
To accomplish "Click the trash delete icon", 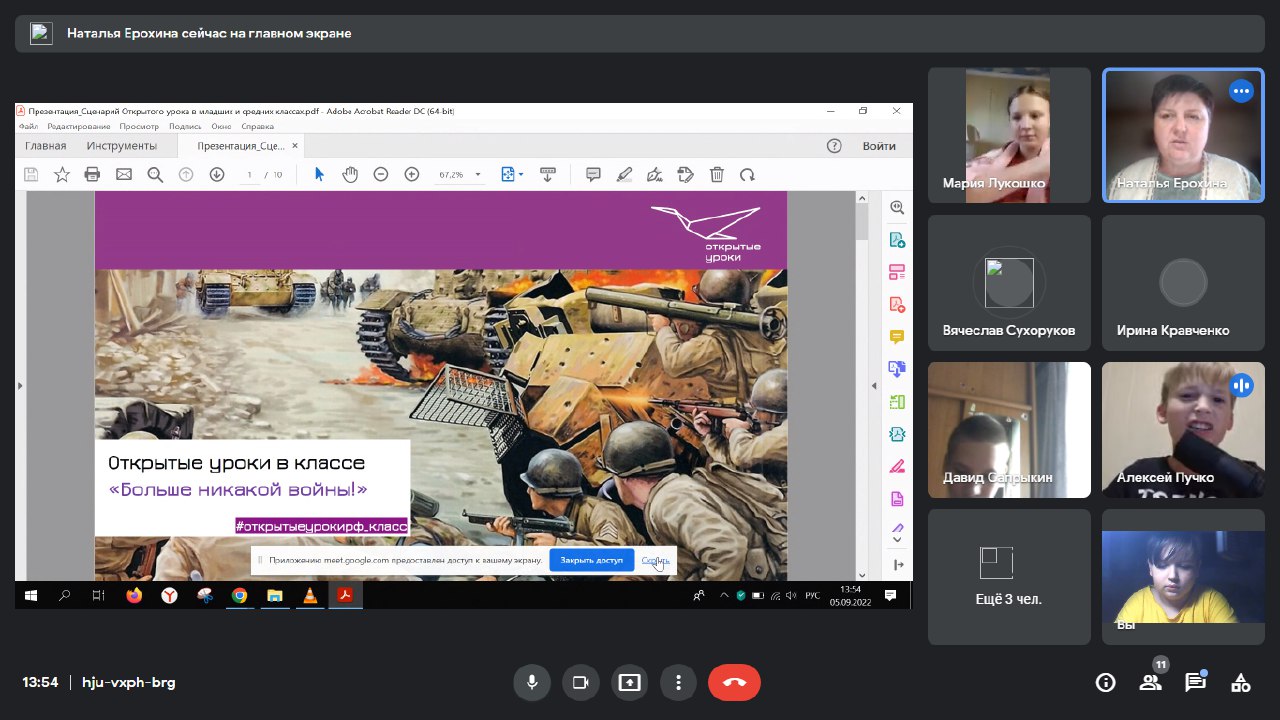I will 717,174.
